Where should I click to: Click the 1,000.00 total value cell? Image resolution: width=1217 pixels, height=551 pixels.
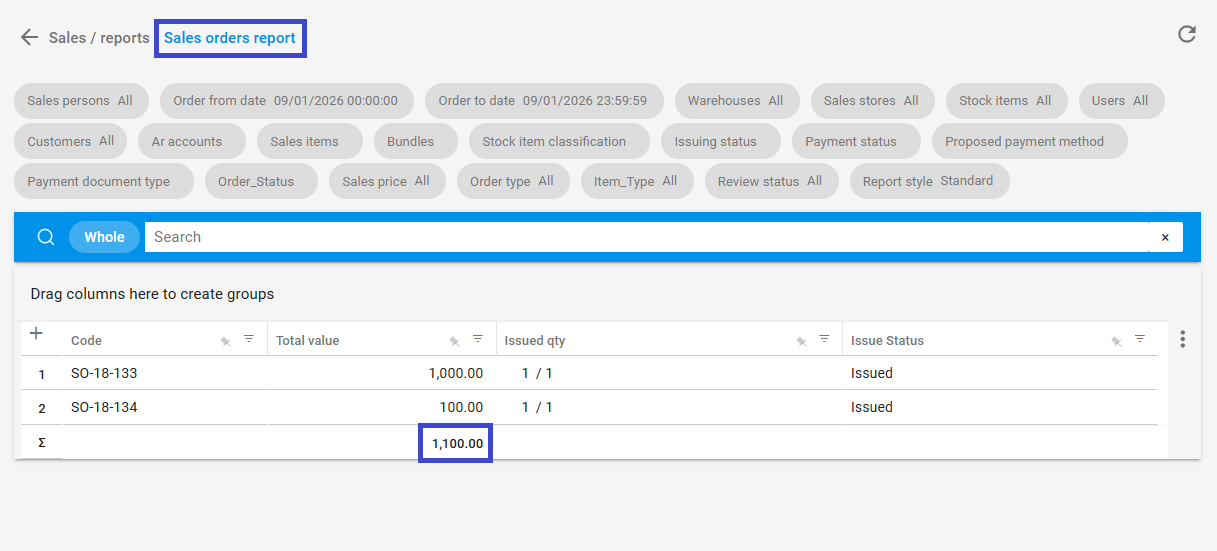tap(456, 373)
